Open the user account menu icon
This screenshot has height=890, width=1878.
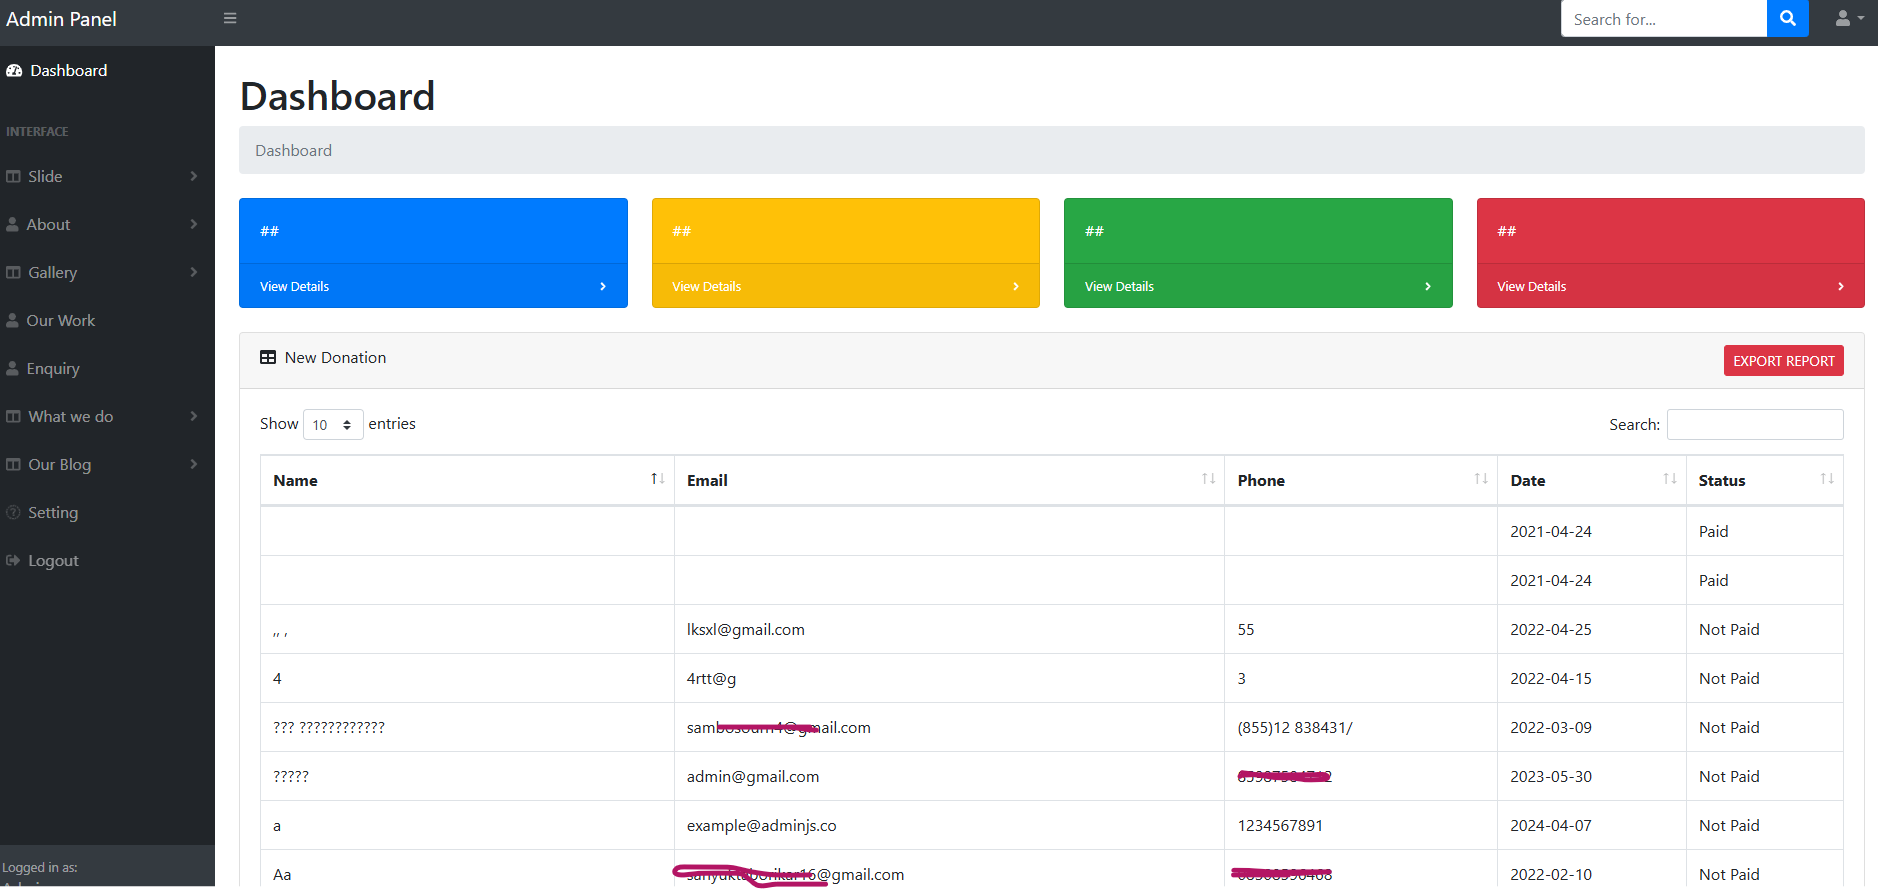(1849, 19)
